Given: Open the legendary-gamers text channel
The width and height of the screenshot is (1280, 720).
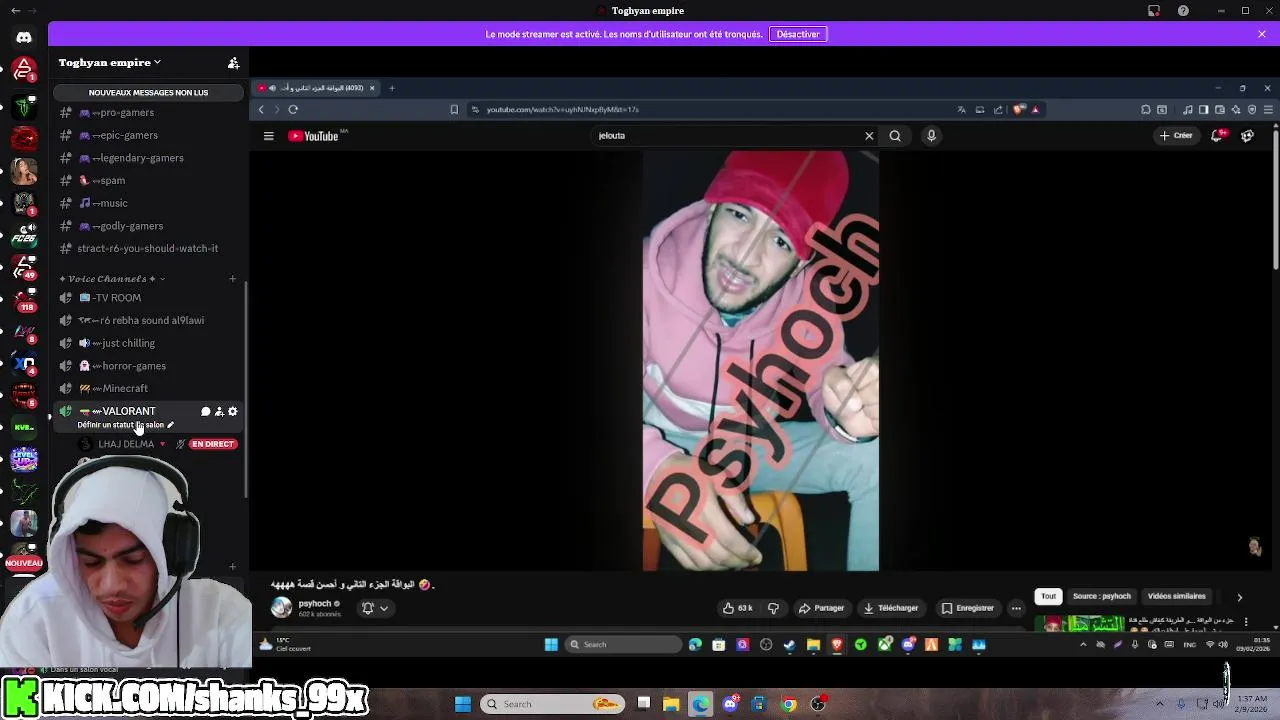Looking at the screenshot, I should [150, 158].
